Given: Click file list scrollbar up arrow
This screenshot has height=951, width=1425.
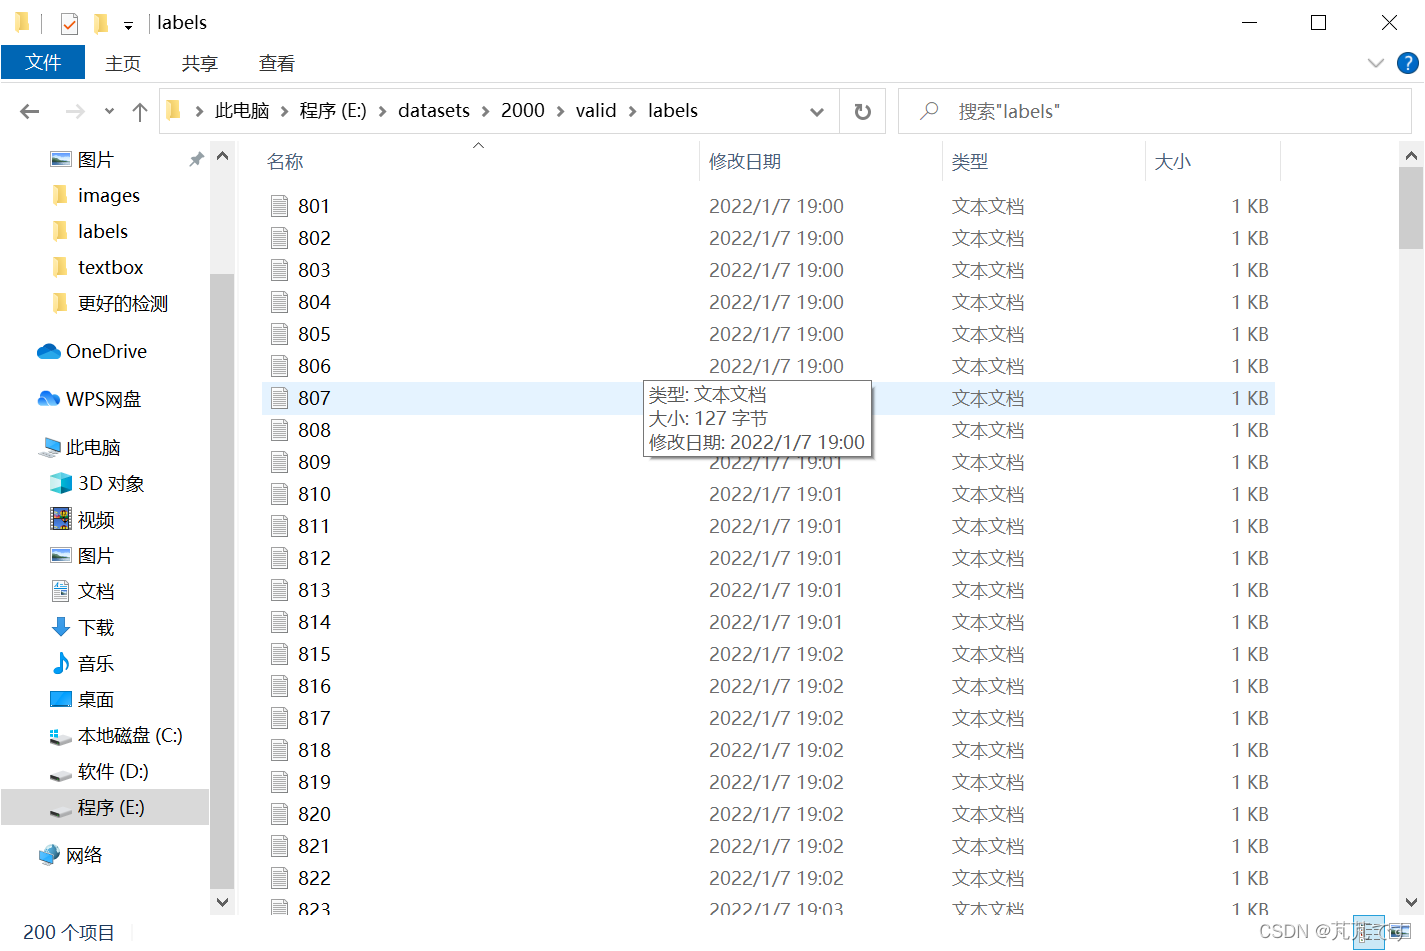Looking at the screenshot, I should click(1411, 156).
